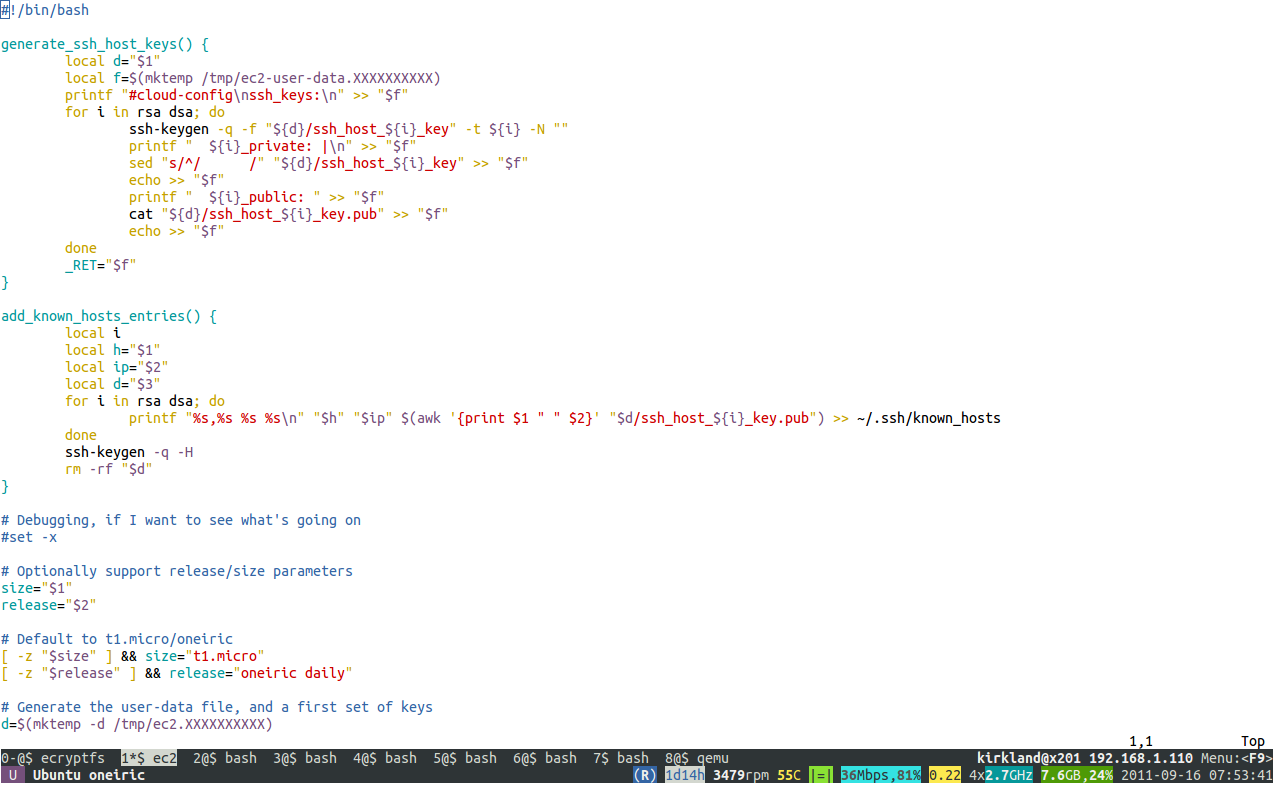Click the generate_ssh_host_keys() function definition

(105, 44)
